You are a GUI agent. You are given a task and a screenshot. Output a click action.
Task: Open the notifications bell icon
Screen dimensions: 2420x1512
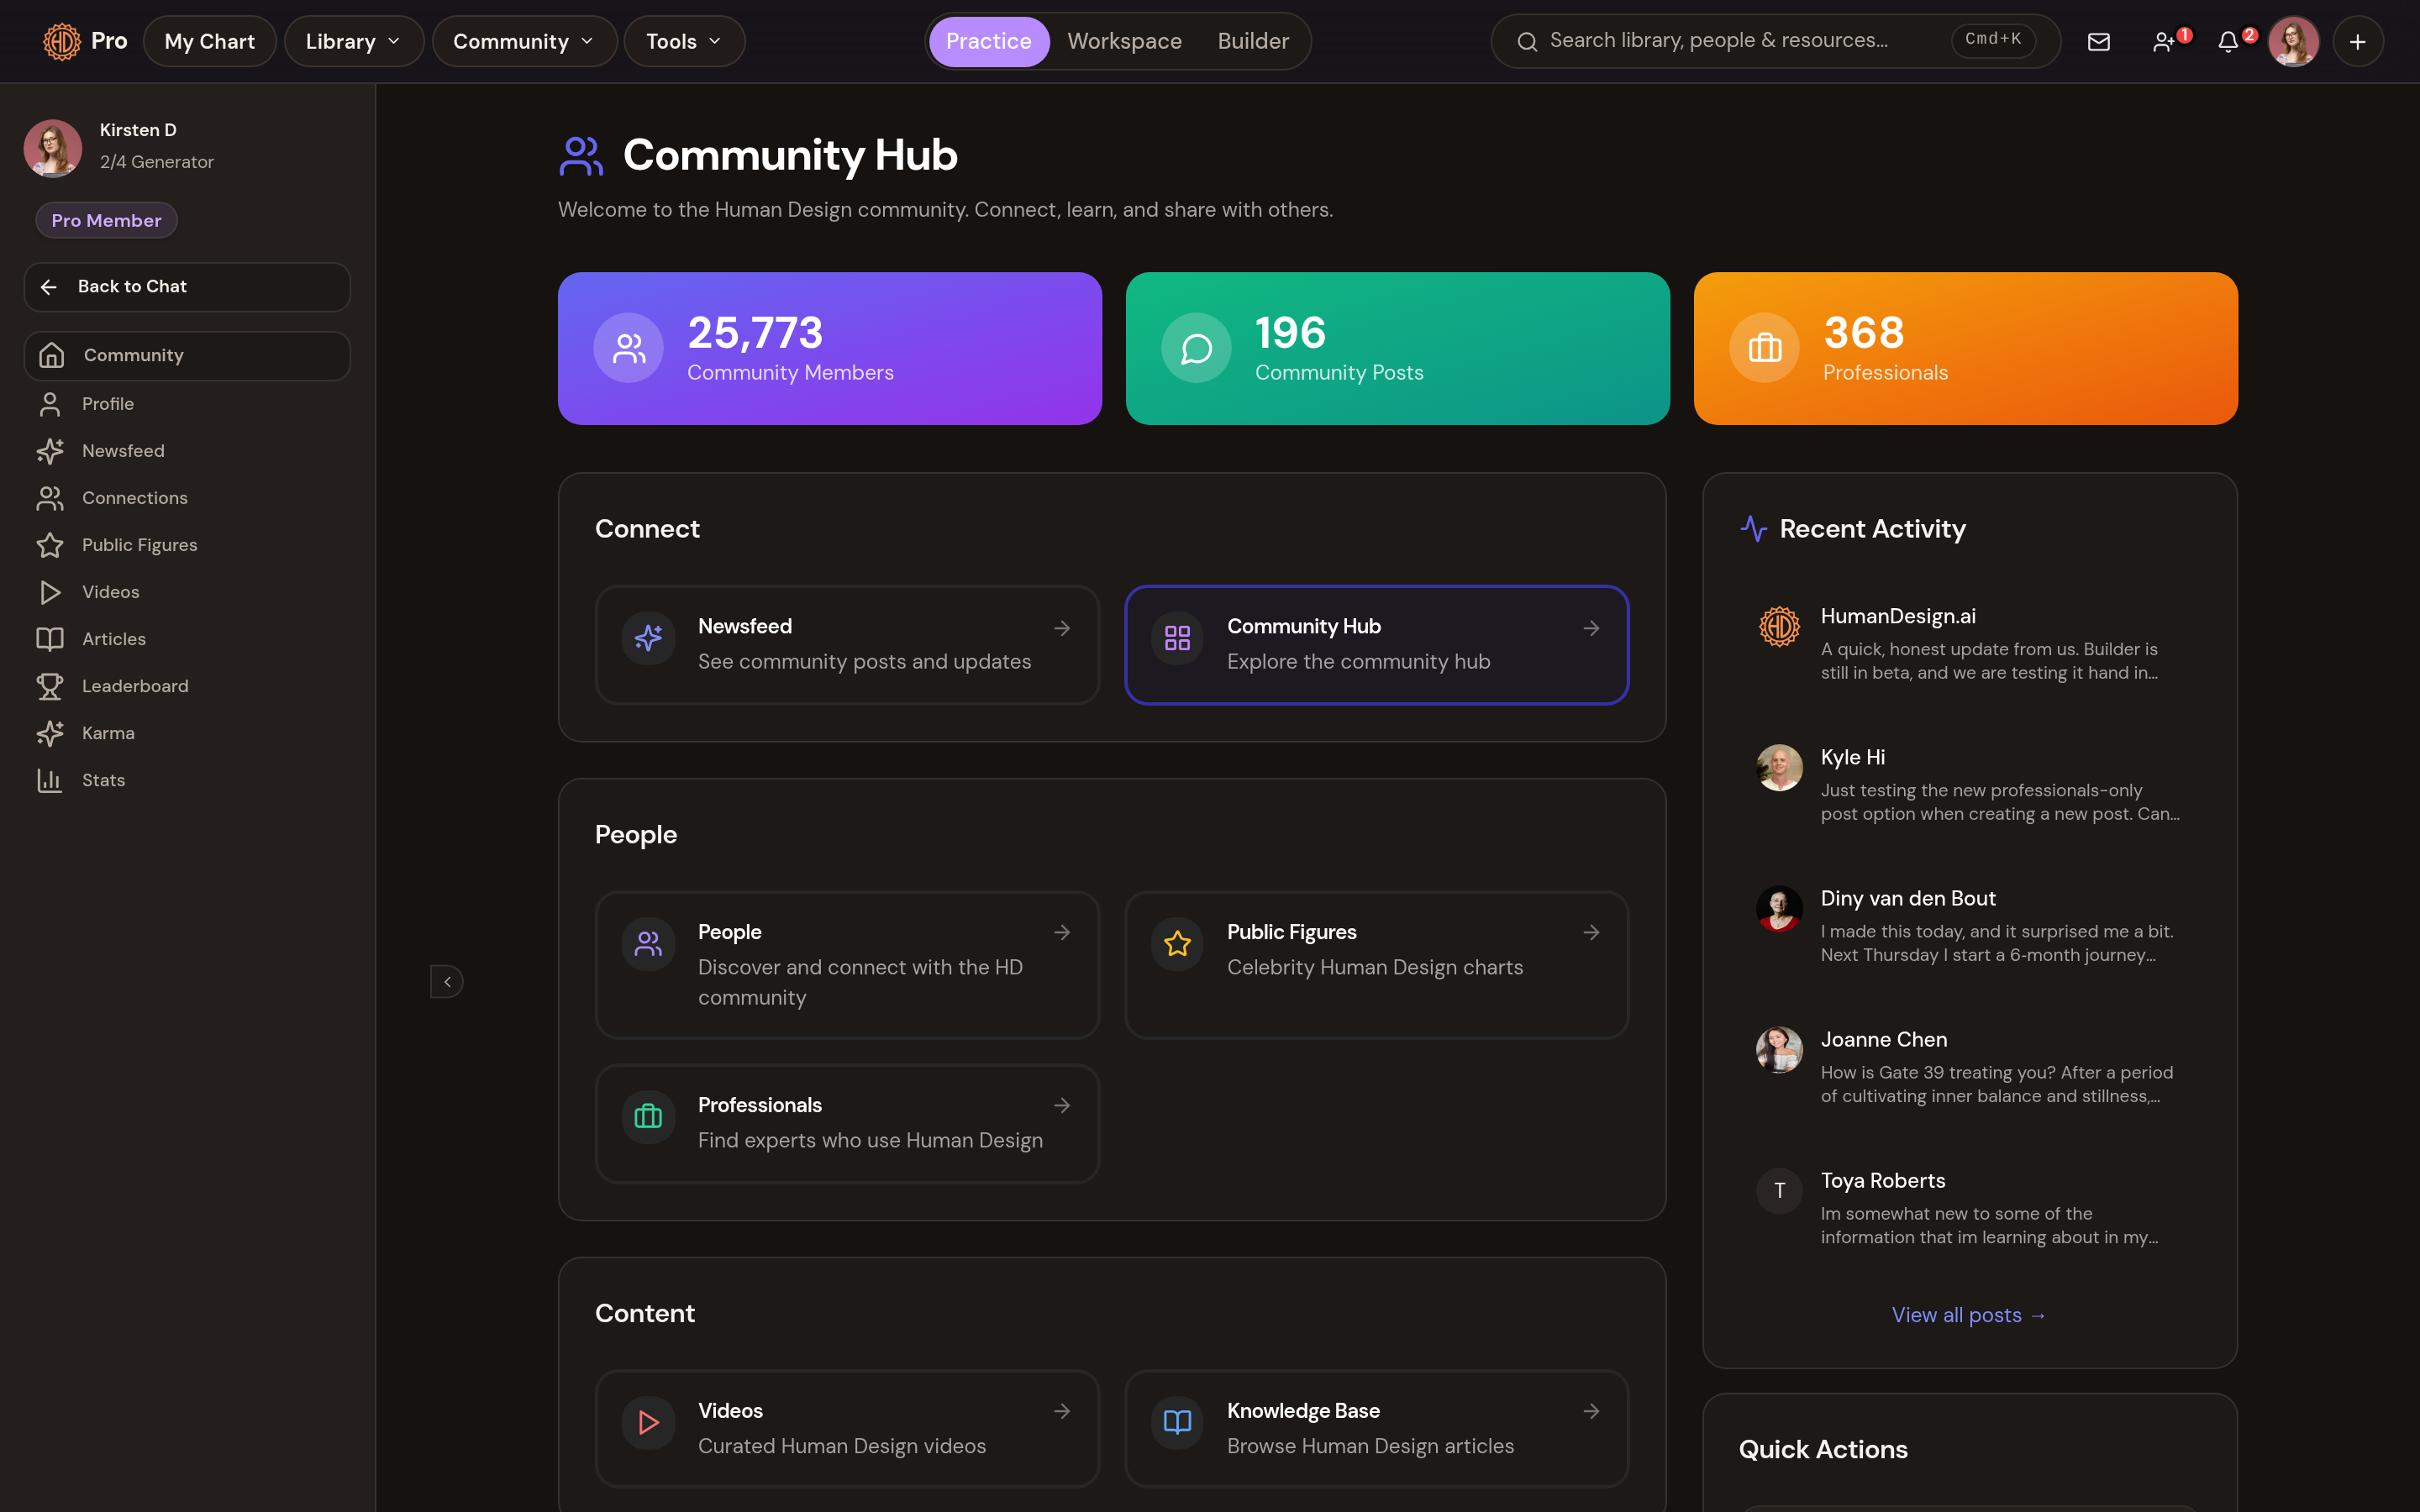2230,41
